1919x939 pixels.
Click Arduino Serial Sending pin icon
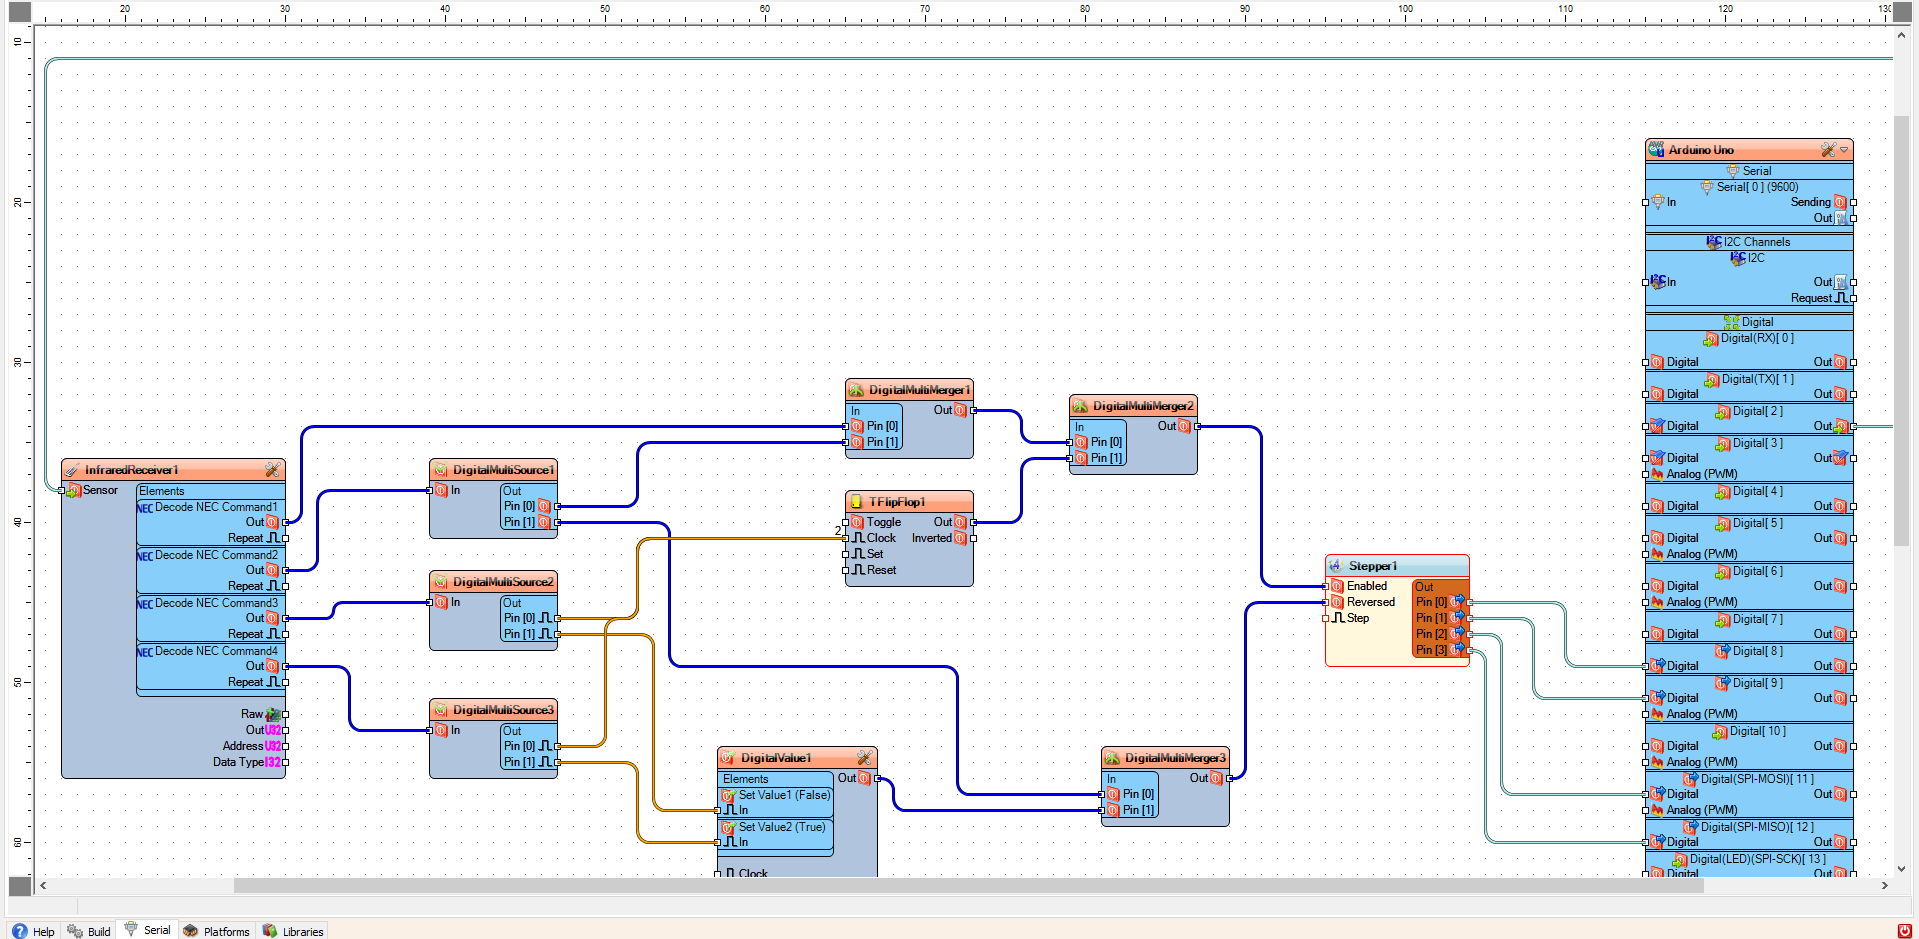pyautogui.click(x=1840, y=202)
